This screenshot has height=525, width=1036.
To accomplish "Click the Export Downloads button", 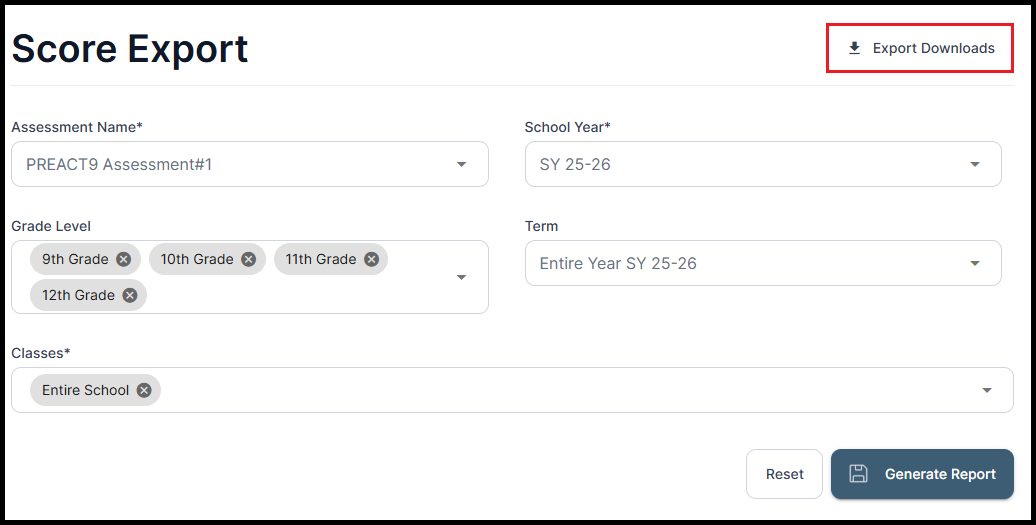I will point(920,48).
